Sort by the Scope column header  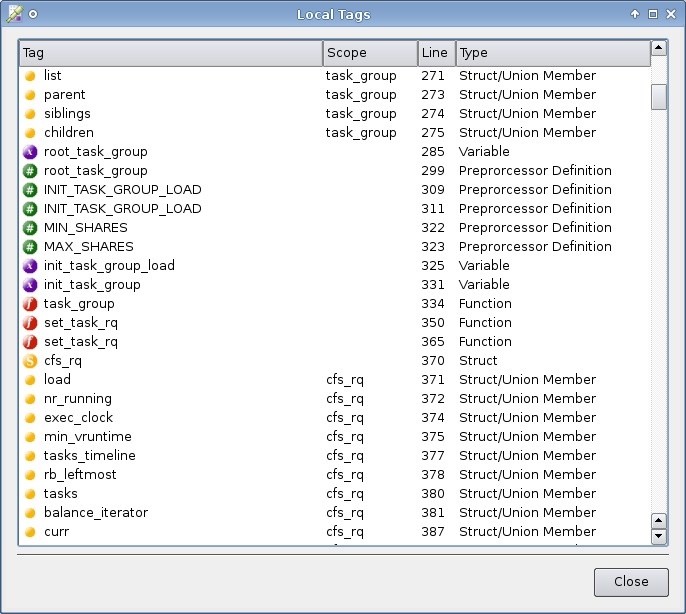pyautogui.click(x=370, y=53)
